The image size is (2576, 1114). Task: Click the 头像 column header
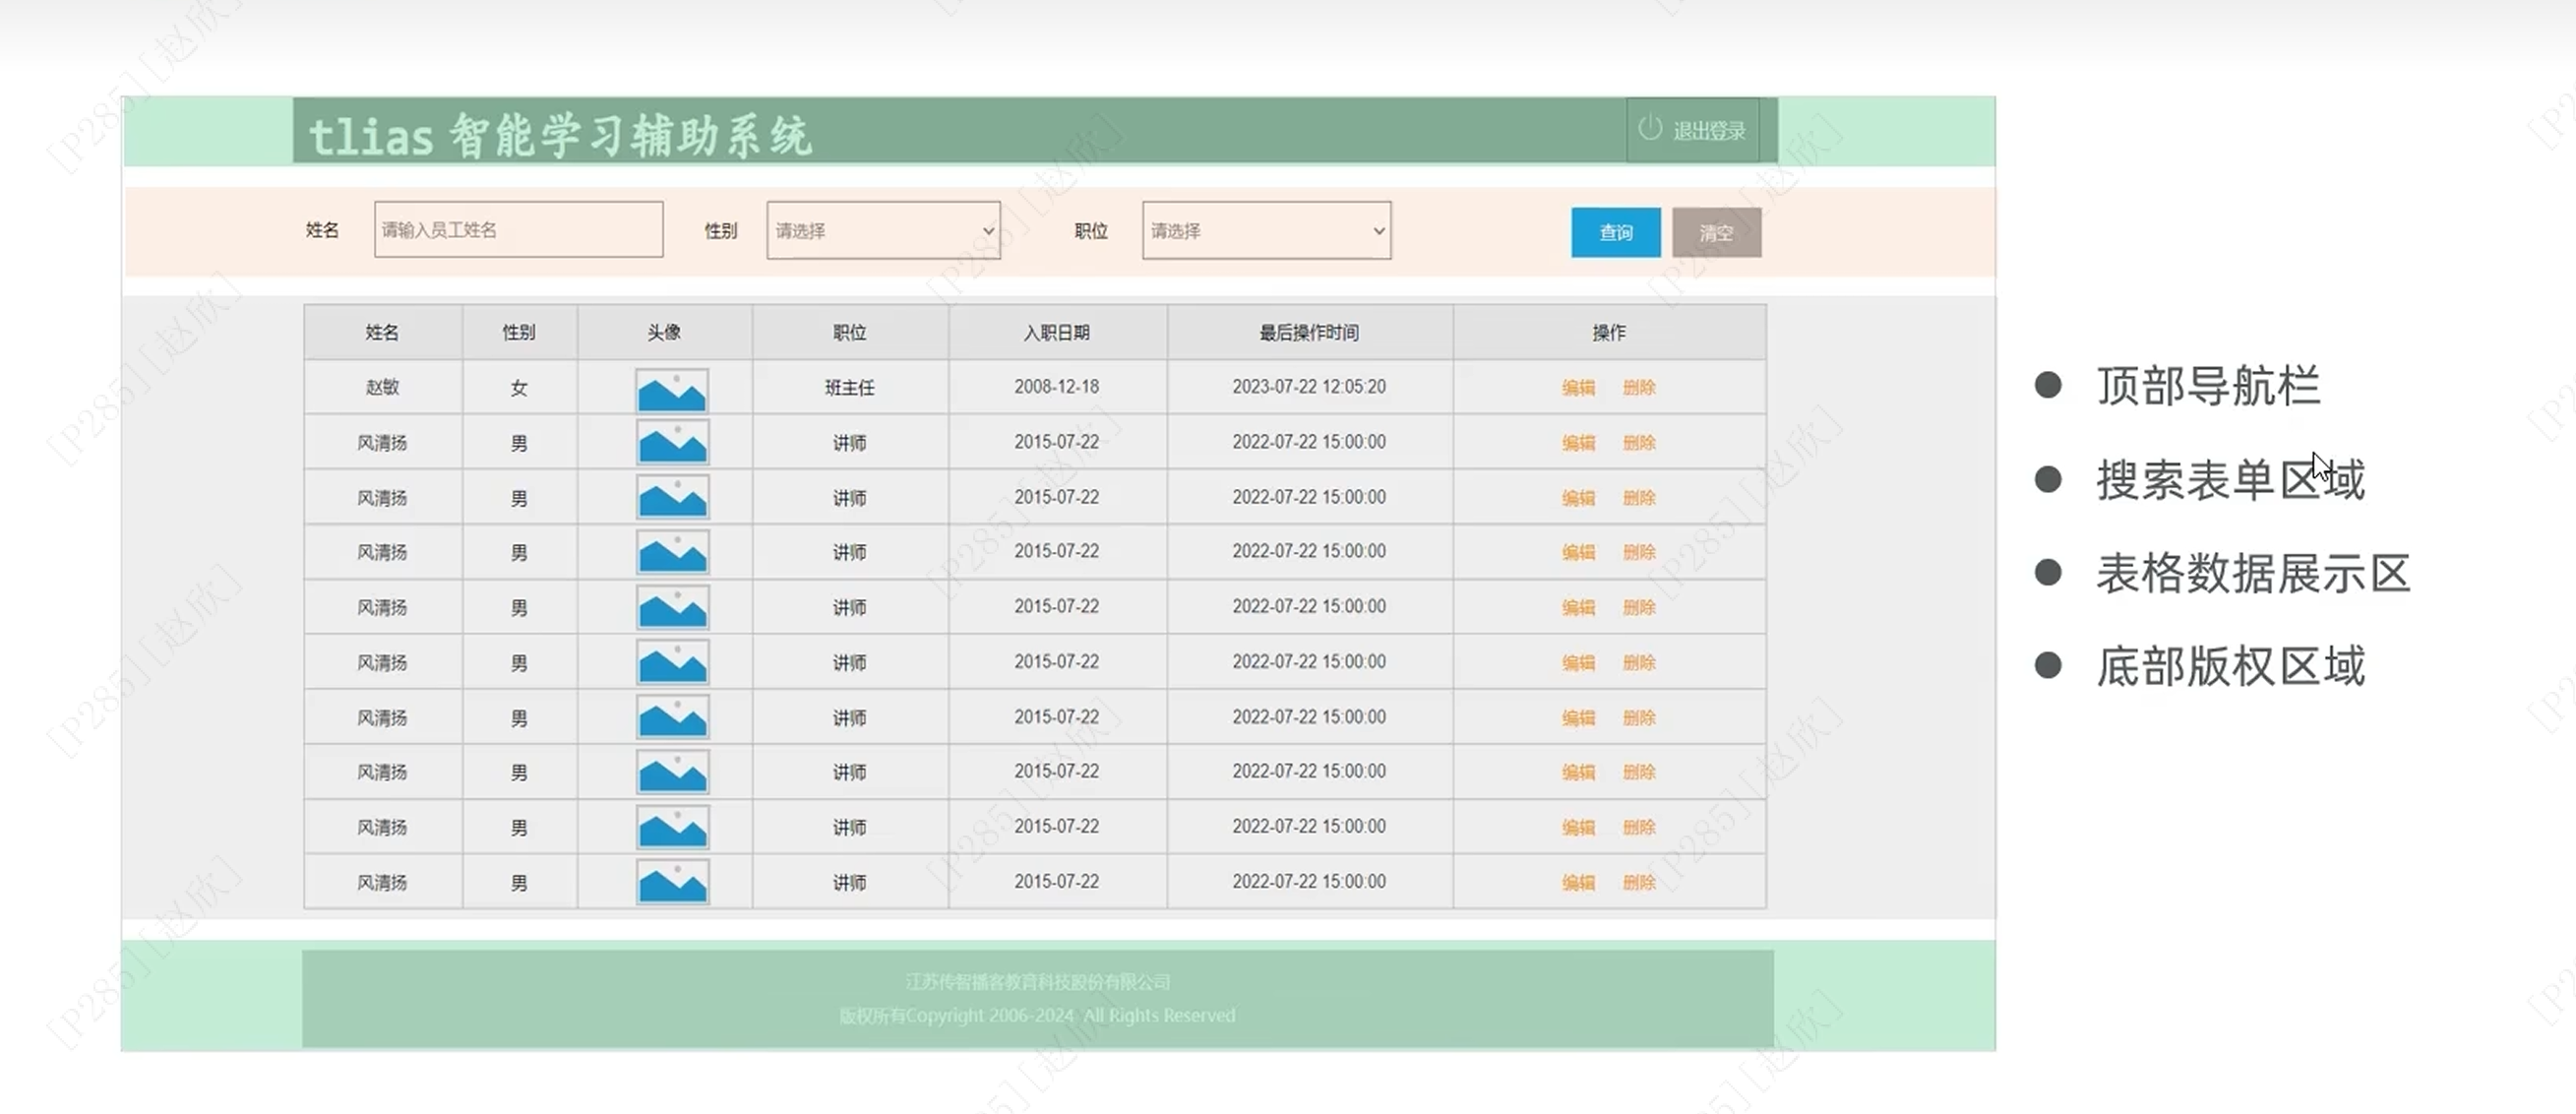point(664,333)
